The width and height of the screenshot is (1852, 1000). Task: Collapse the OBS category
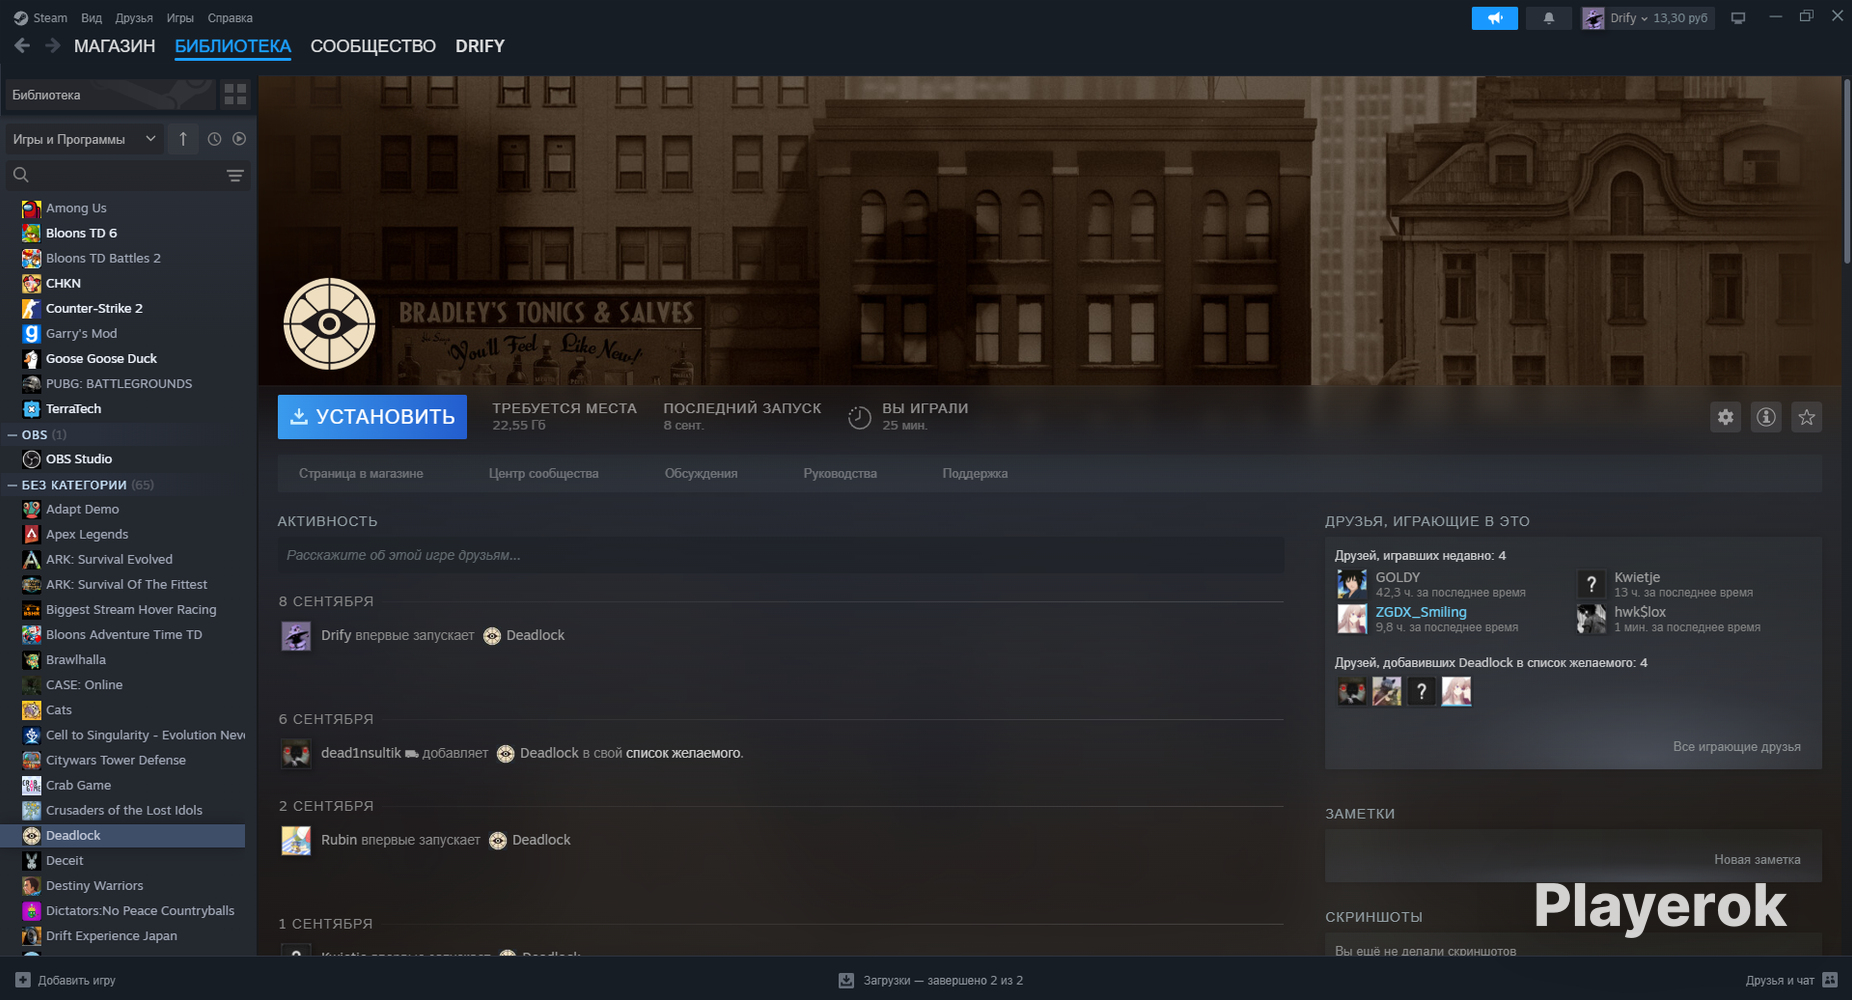tap(12, 435)
